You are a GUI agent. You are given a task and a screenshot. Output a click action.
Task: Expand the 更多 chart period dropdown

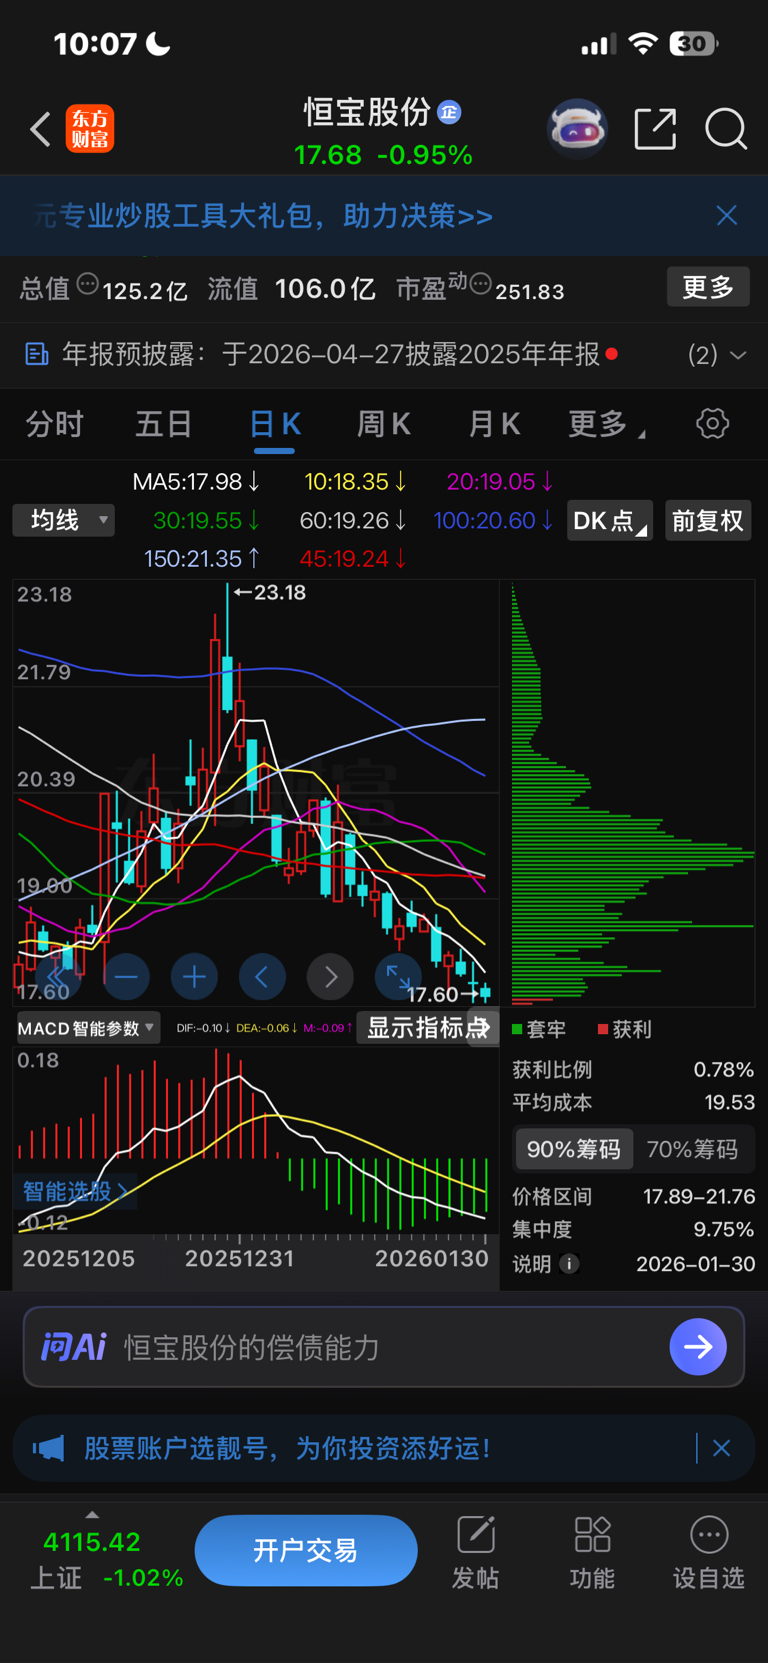[606, 424]
